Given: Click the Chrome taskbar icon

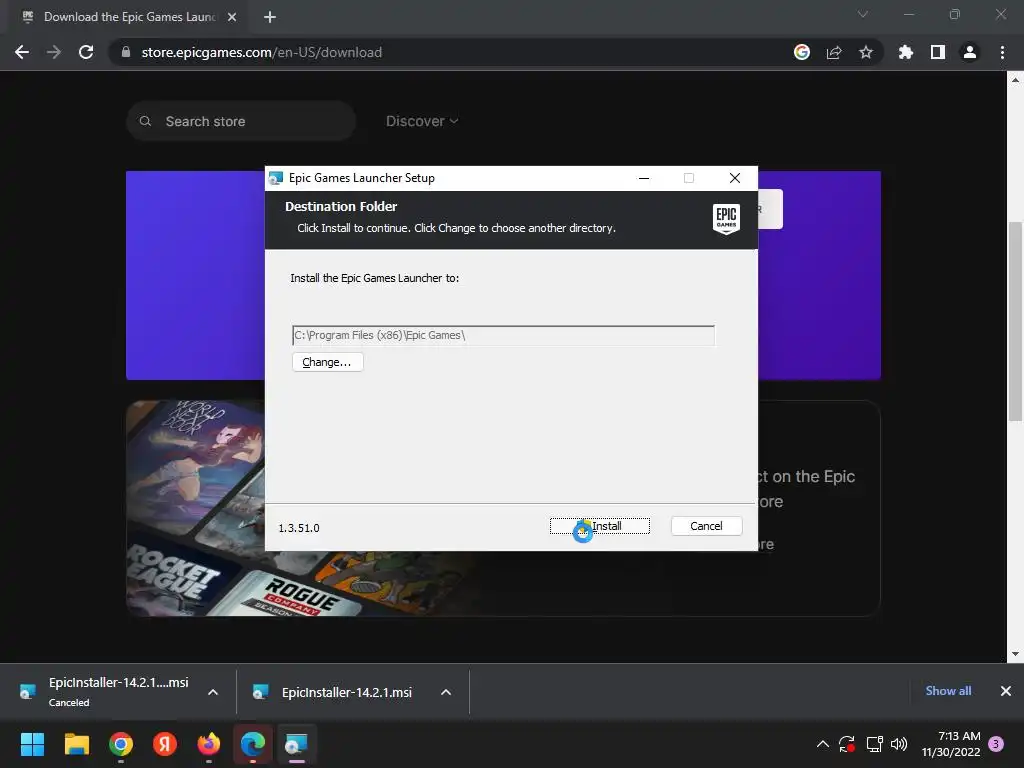Looking at the screenshot, I should point(121,744).
